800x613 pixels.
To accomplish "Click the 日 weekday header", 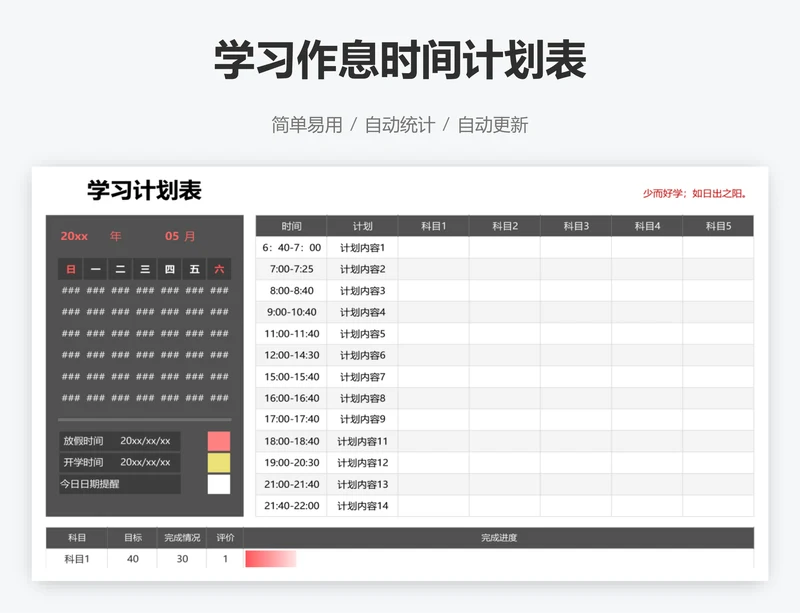I will (70, 269).
